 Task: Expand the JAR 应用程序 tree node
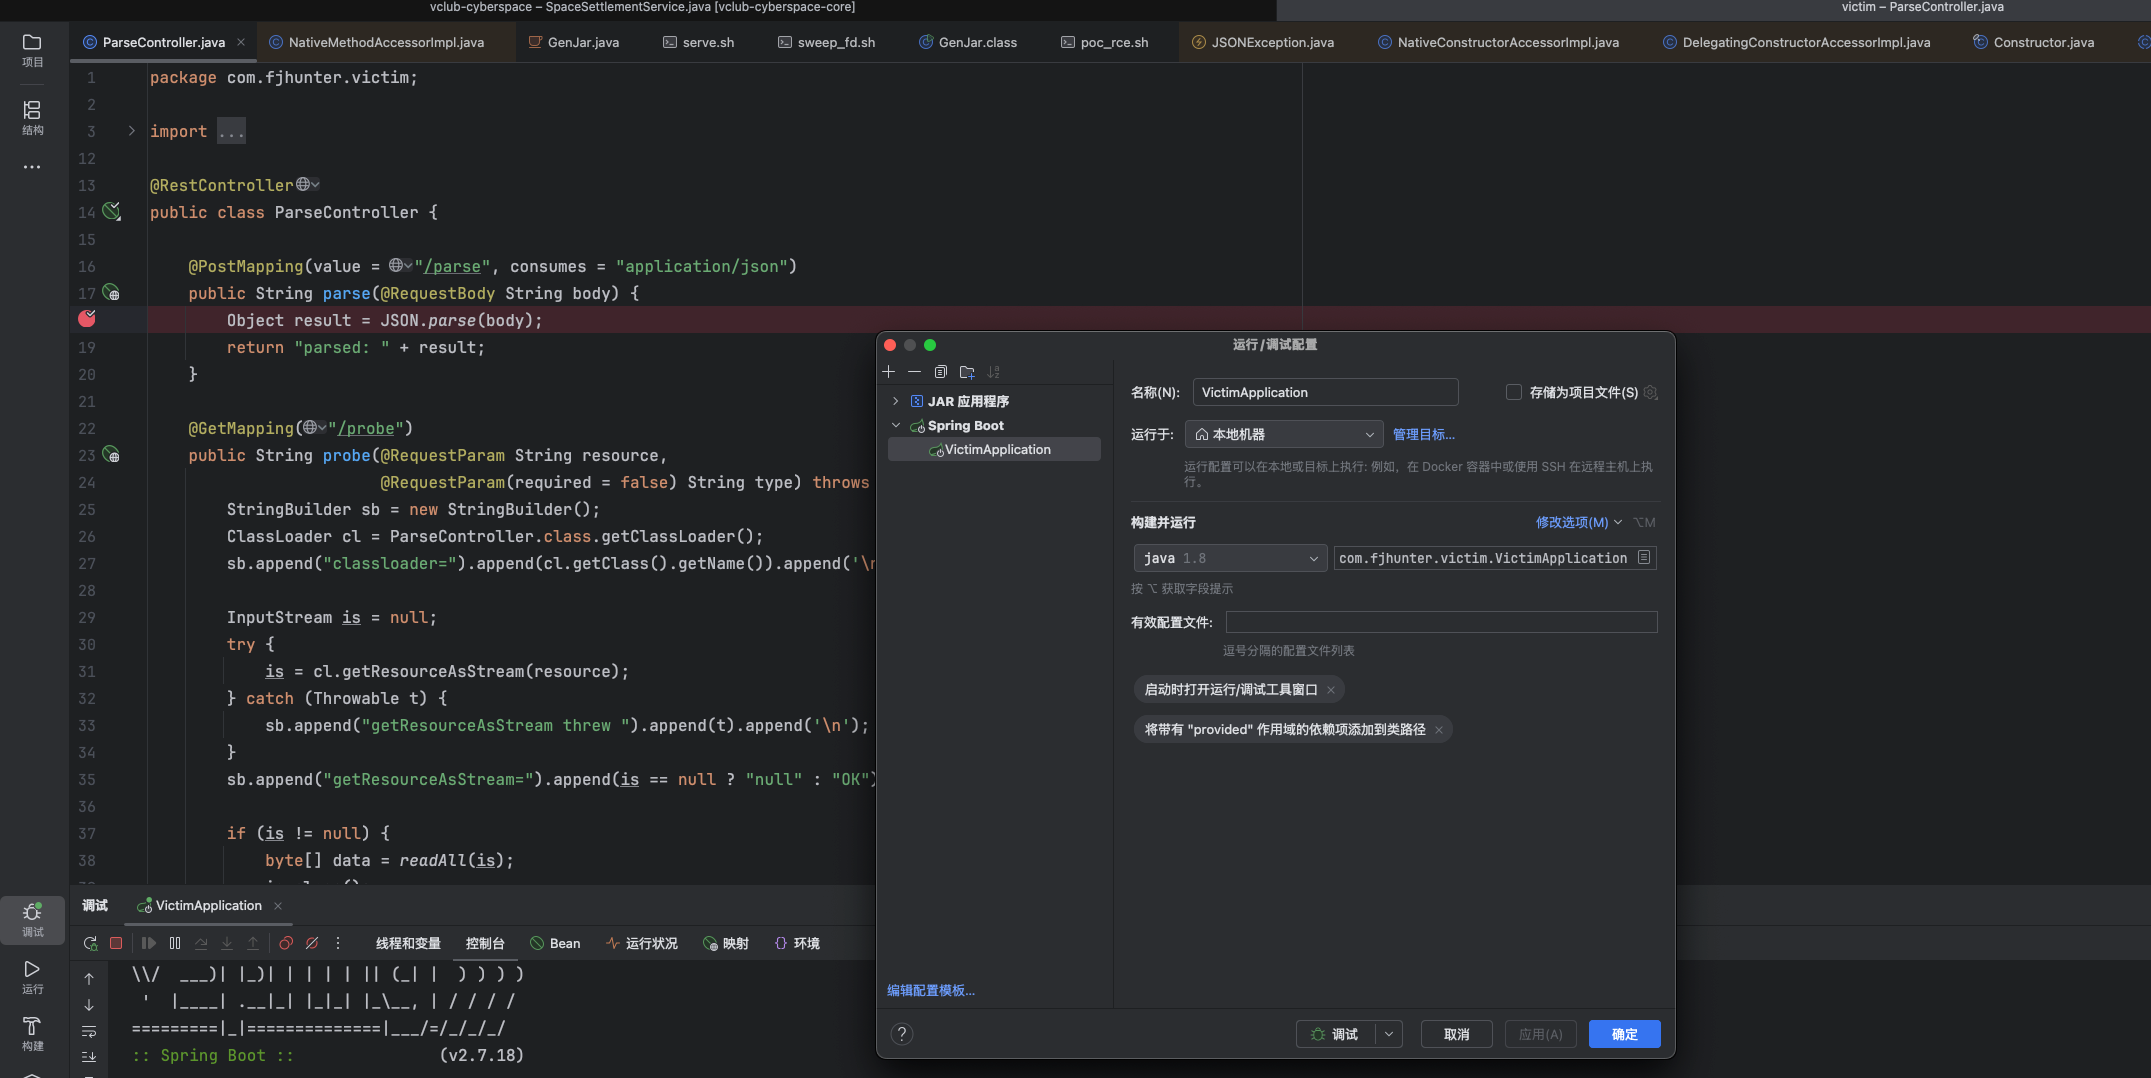coord(896,401)
